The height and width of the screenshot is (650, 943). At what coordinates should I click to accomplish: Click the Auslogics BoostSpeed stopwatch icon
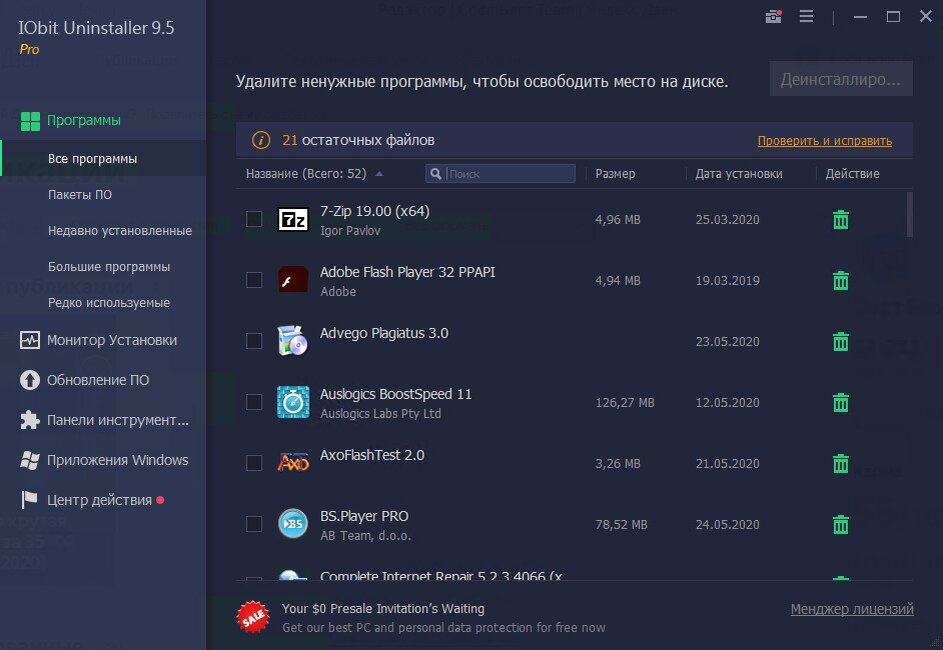point(293,402)
